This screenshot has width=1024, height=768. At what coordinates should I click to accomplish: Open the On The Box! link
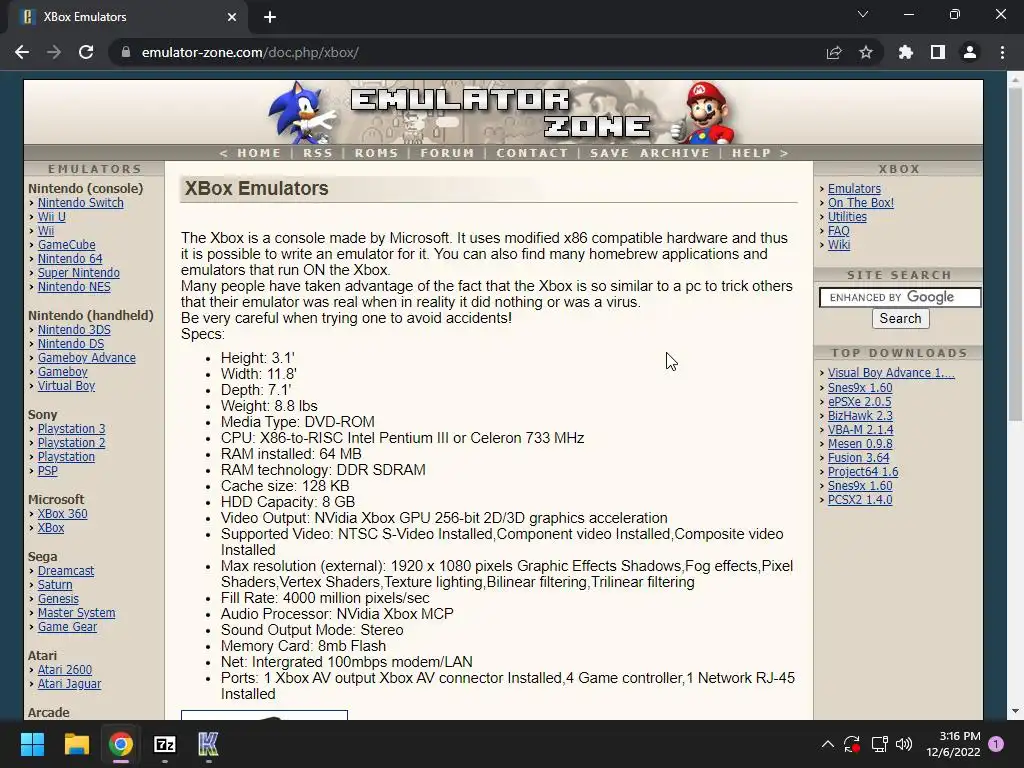pyautogui.click(x=861, y=202)
